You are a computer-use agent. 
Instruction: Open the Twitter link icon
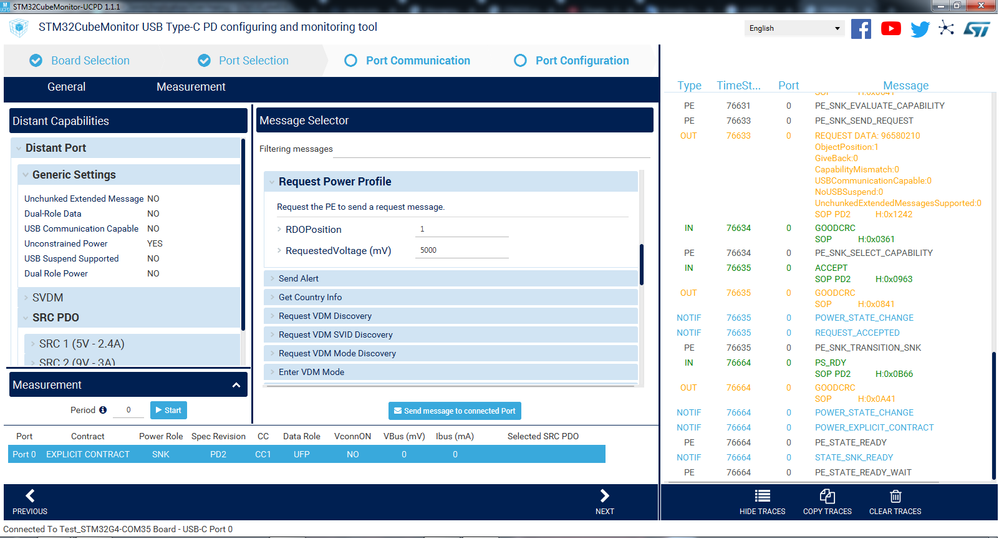[920, 29]
